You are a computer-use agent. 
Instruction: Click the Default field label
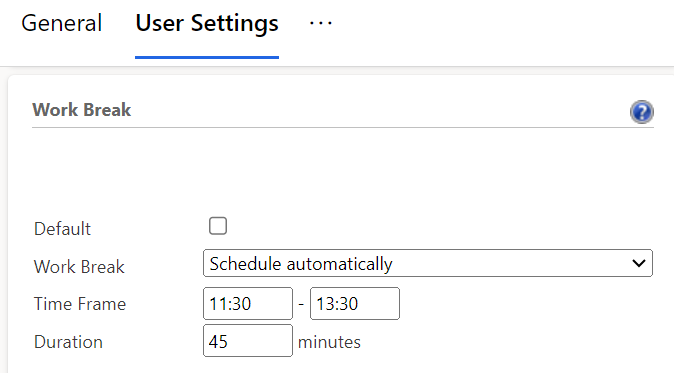(62, 229)
